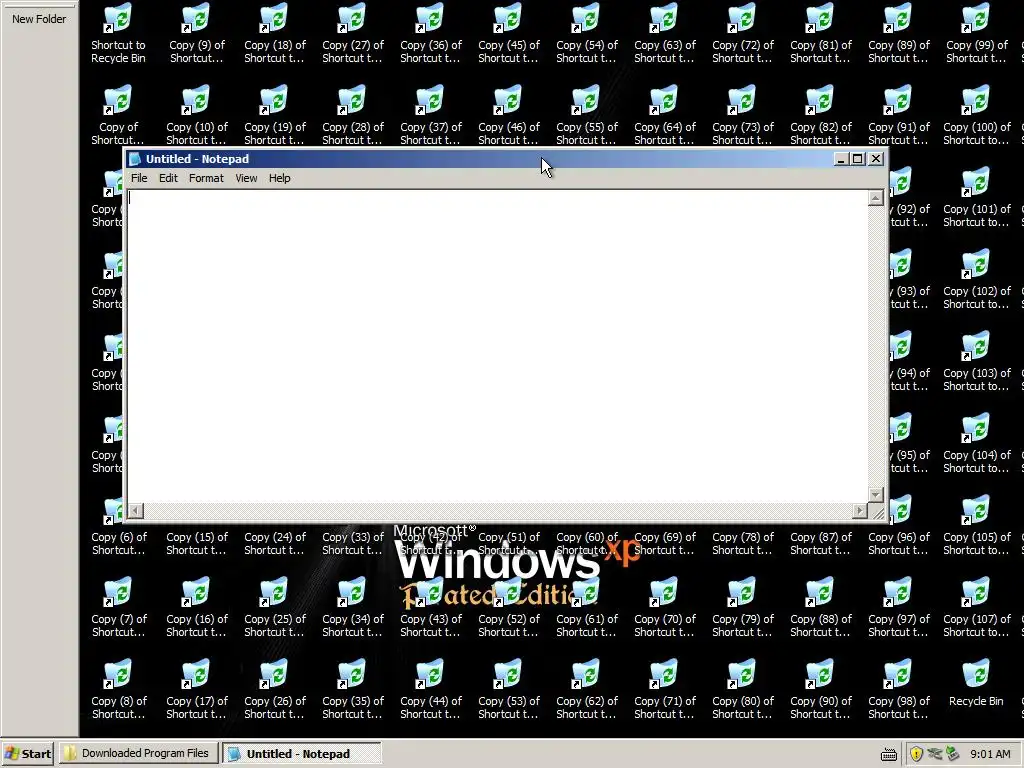Select Copy (98) of Shortcut icon
Image resolution: width=1024 pixels, height=768 pixels.
(x=899, y=689)
